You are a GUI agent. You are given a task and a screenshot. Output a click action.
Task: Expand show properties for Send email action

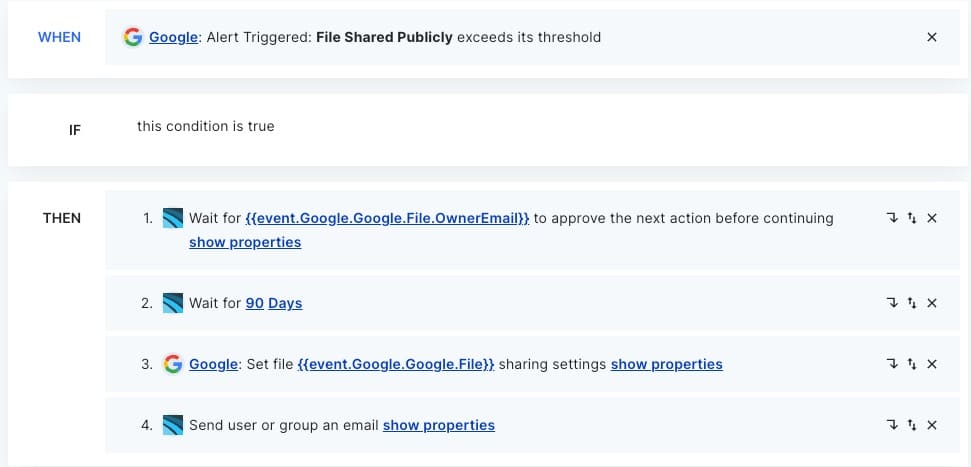(438, 425)
